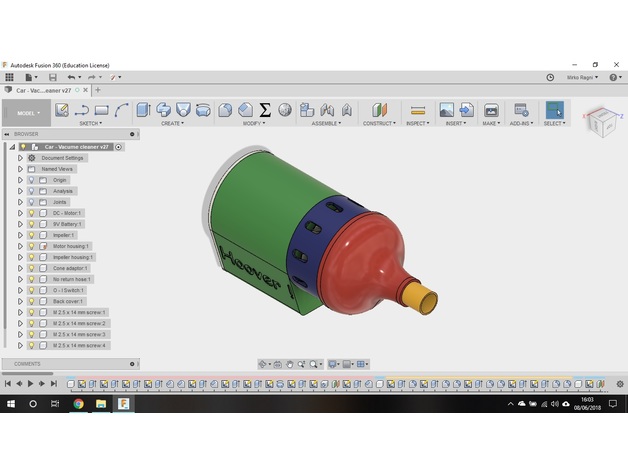Open the MODEL workspace dropdown
This screenshot has height=472, width=628.
(x=28, y=113)
